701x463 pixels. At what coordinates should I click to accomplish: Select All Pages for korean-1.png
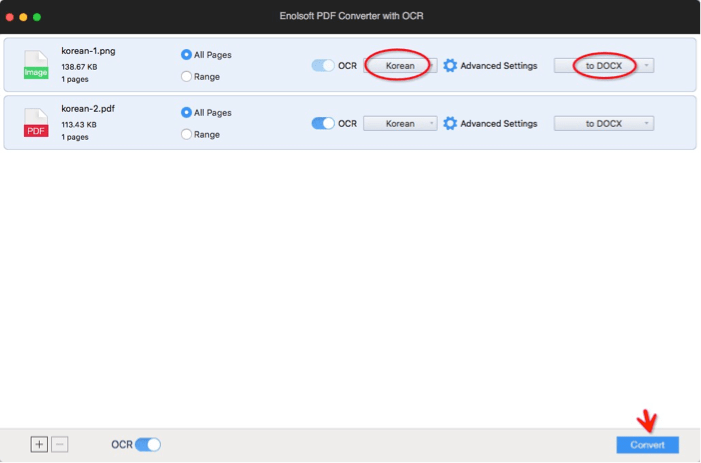(x=186, y=55)
